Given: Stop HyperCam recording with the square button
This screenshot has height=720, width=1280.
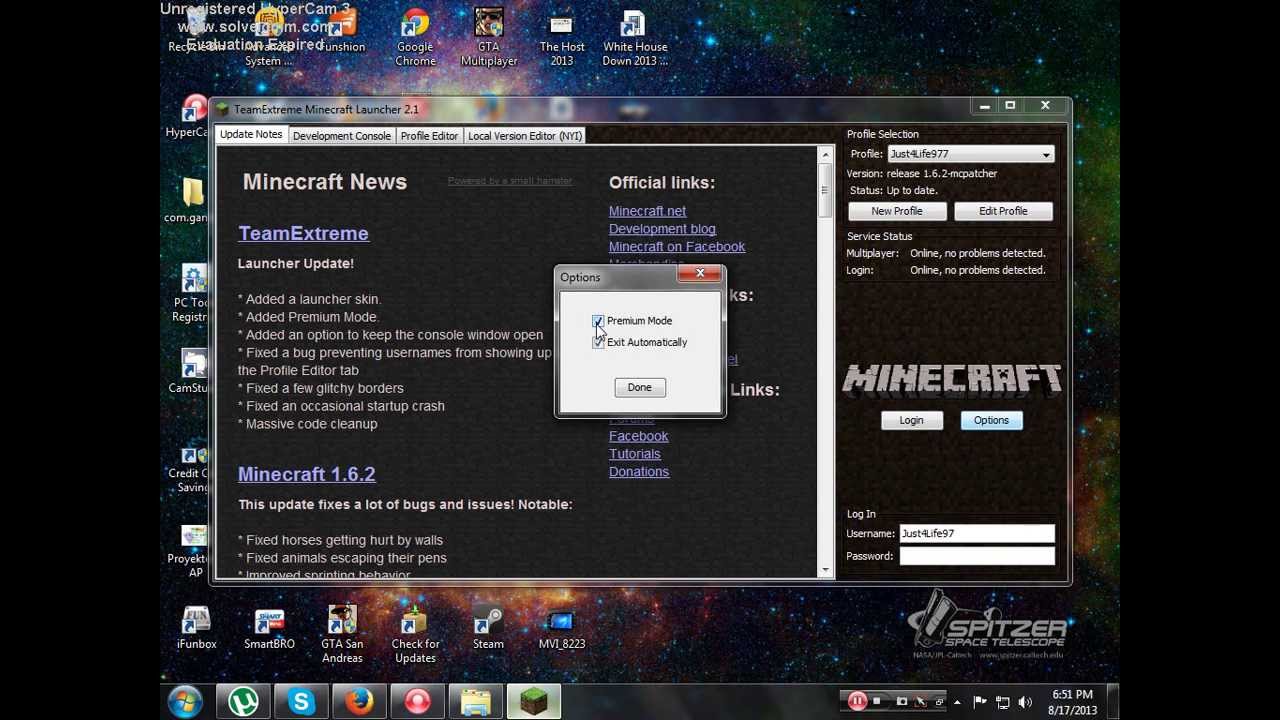Looking at the screenshot, I should coord(877,701).
